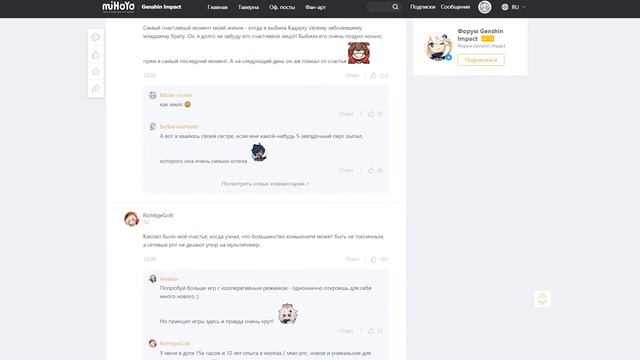Open the Главная tab
Image resolution: width=640 pixels, height=360 pixels.
pyautogui.click(x=218, y=7)
